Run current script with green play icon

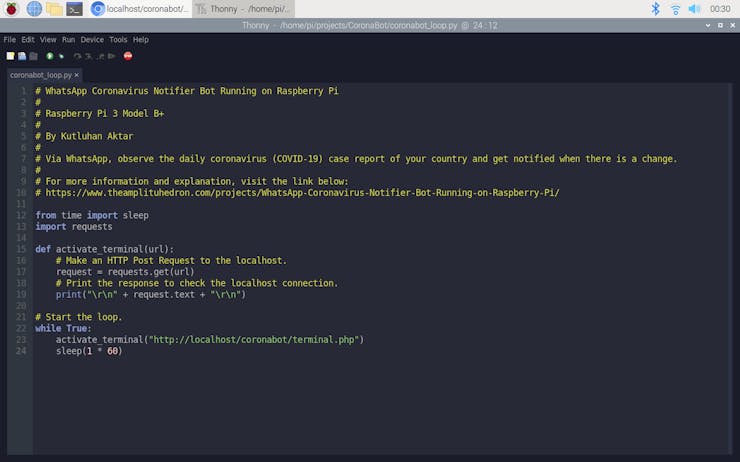(x=50, y=56)
